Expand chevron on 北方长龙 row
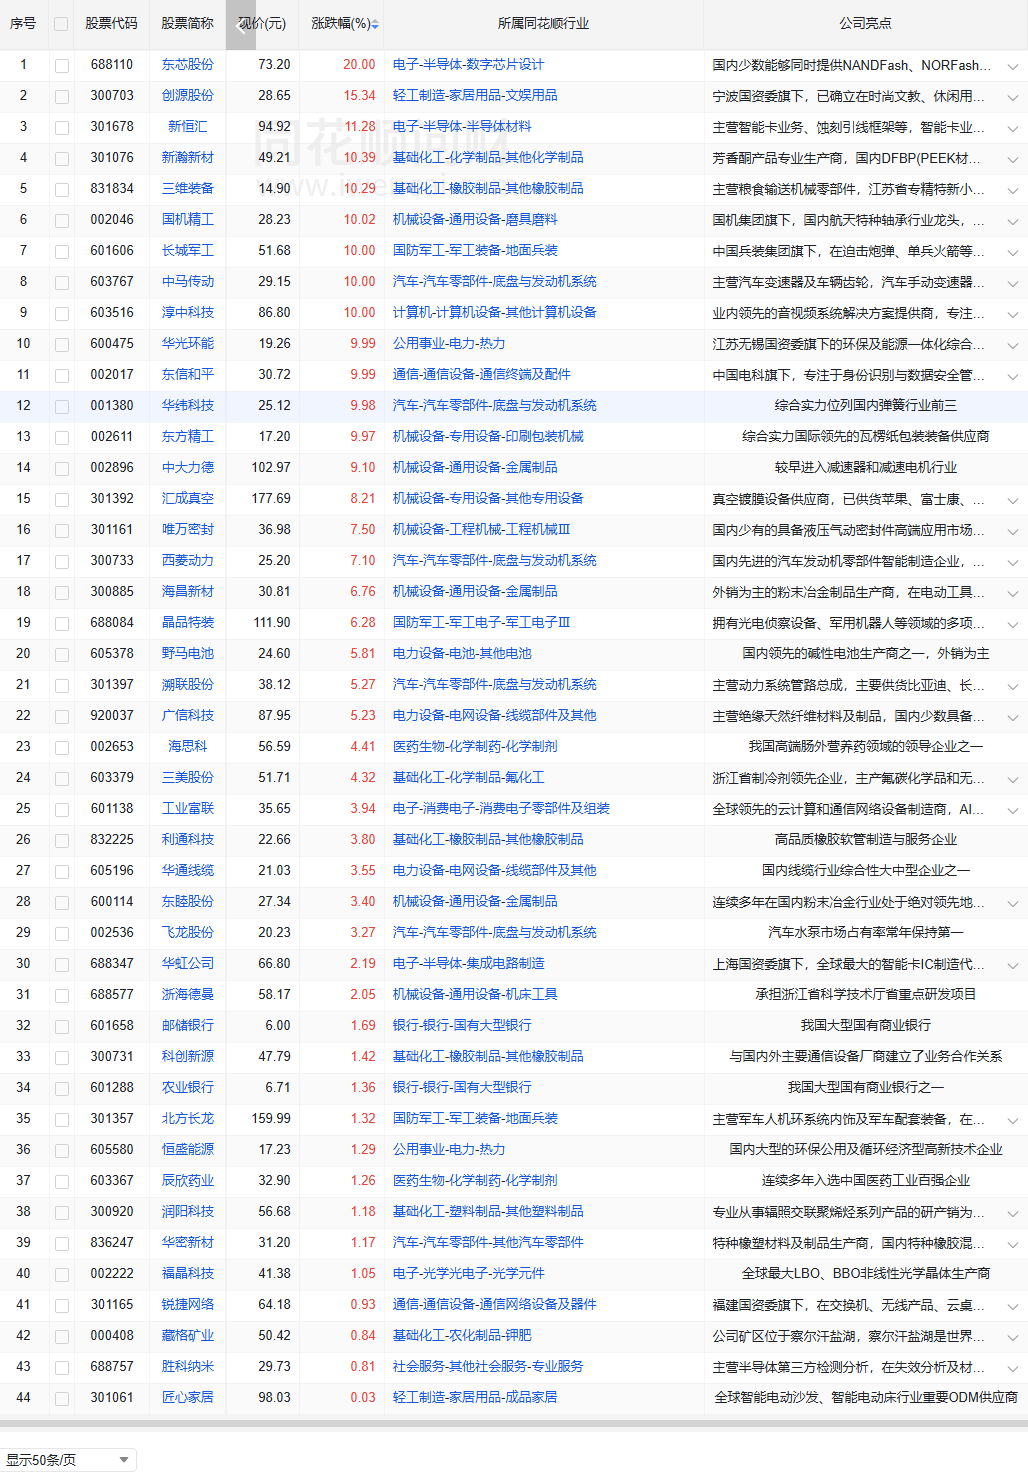Screen dimensions: 1028x1478 coord(1013,1121)
